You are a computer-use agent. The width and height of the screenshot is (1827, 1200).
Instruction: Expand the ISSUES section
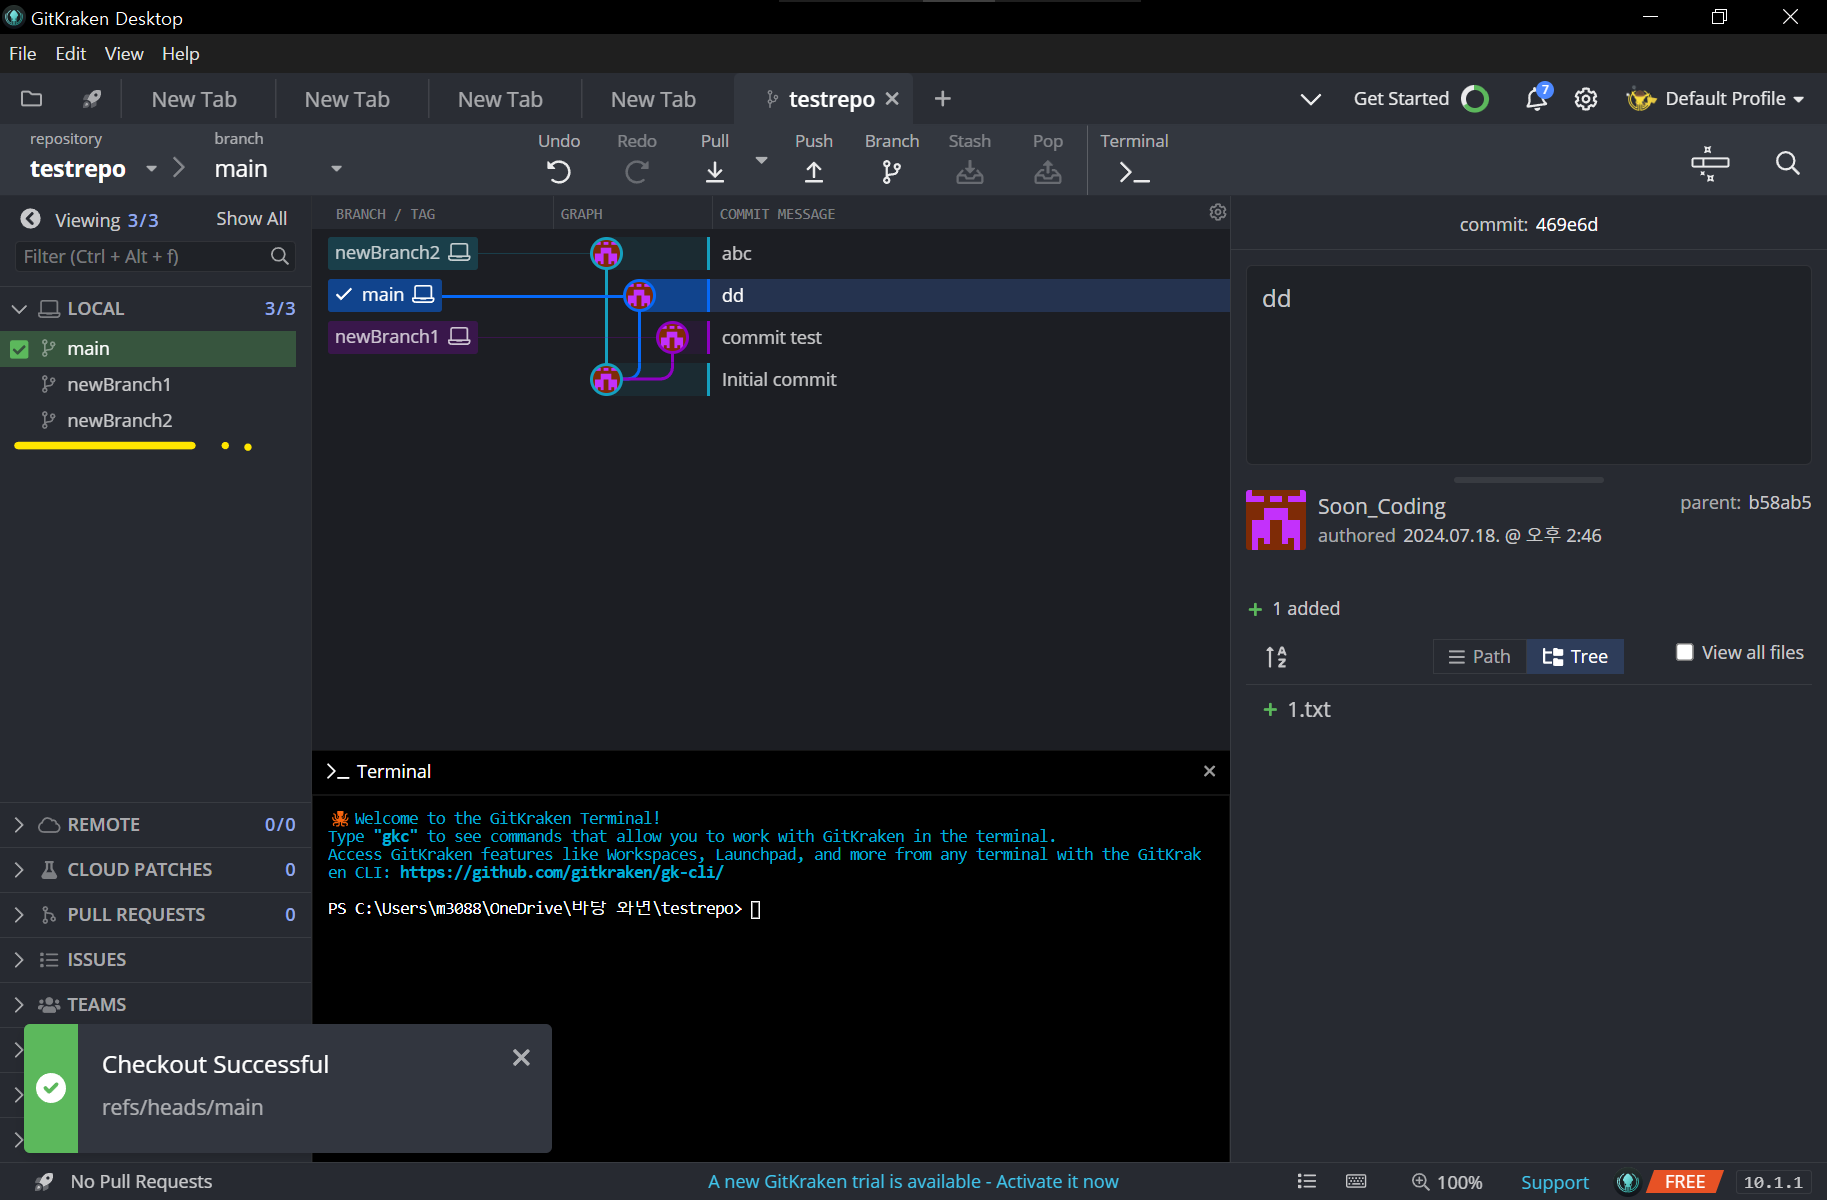pyautogui.click(x=19, y=960)
